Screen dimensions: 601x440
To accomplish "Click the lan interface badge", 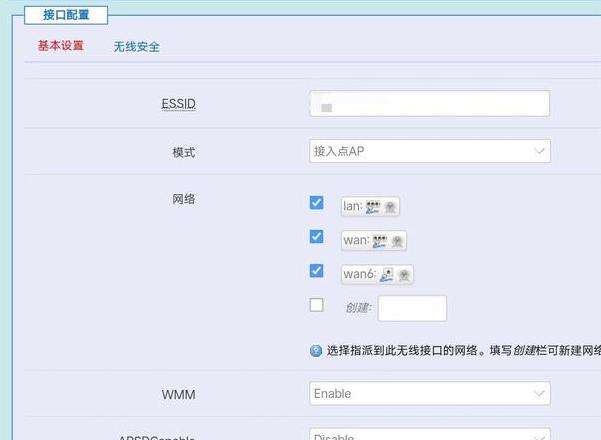I will [370, 206].
